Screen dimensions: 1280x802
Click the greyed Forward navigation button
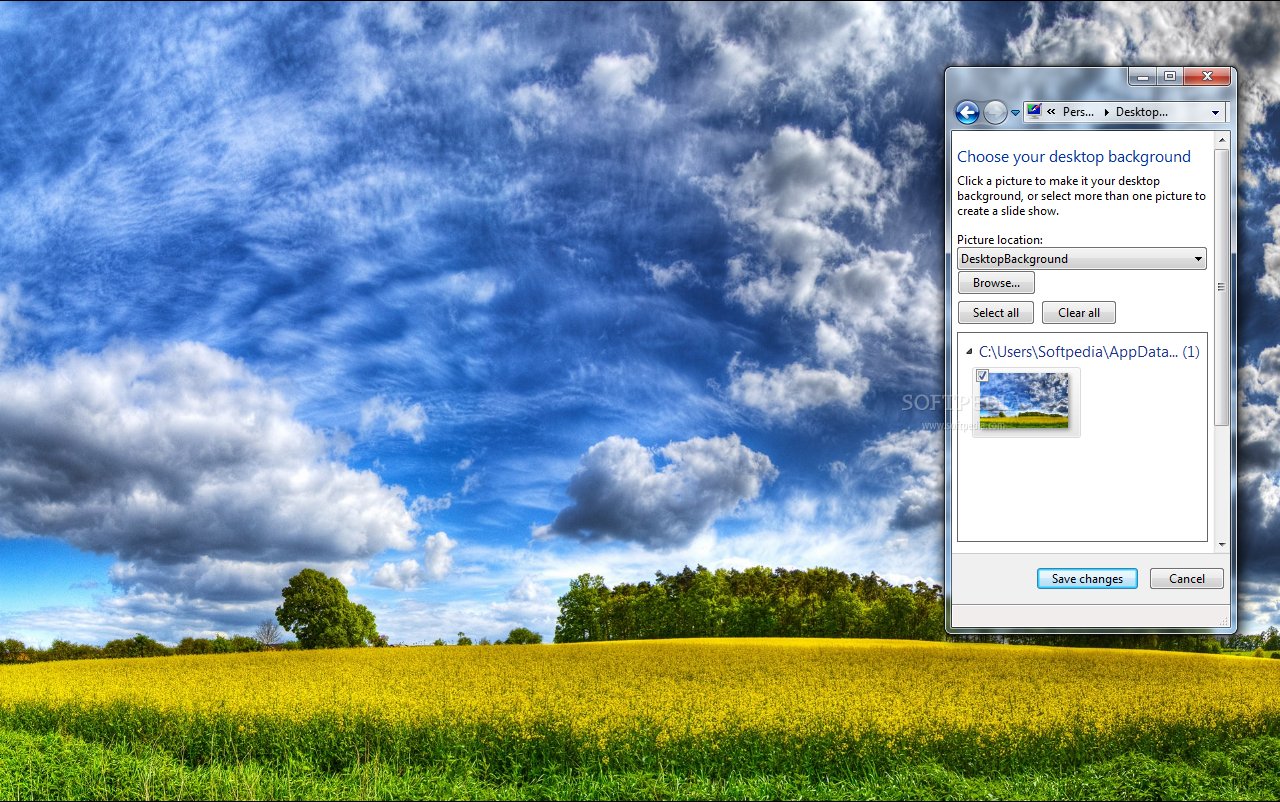pyautogui.click(x=995, y=112)
